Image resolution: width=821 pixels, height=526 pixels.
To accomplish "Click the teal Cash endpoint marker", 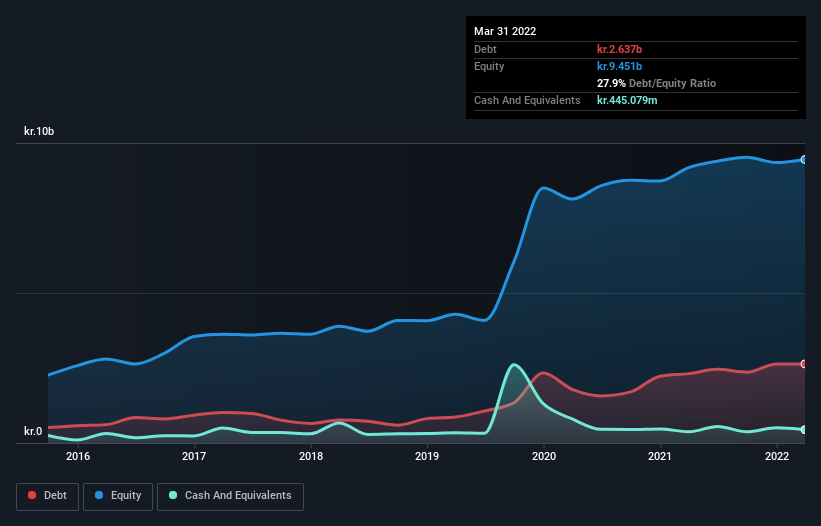I will click(x=804, y=429).
